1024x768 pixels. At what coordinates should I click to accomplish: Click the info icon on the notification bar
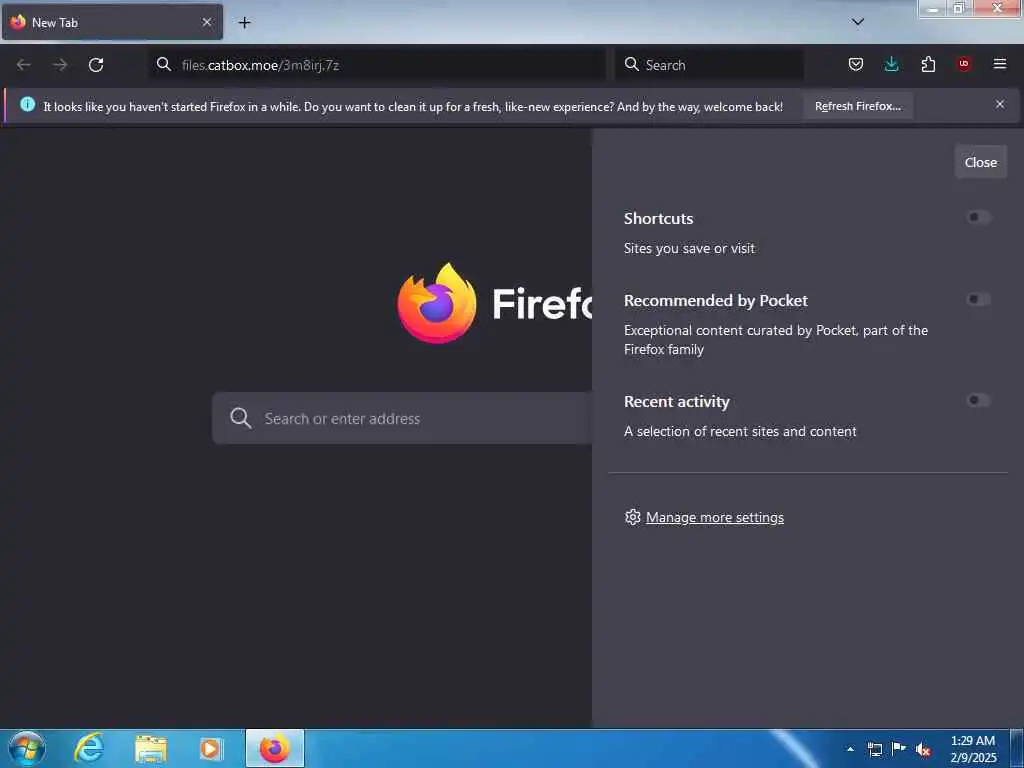27,104
